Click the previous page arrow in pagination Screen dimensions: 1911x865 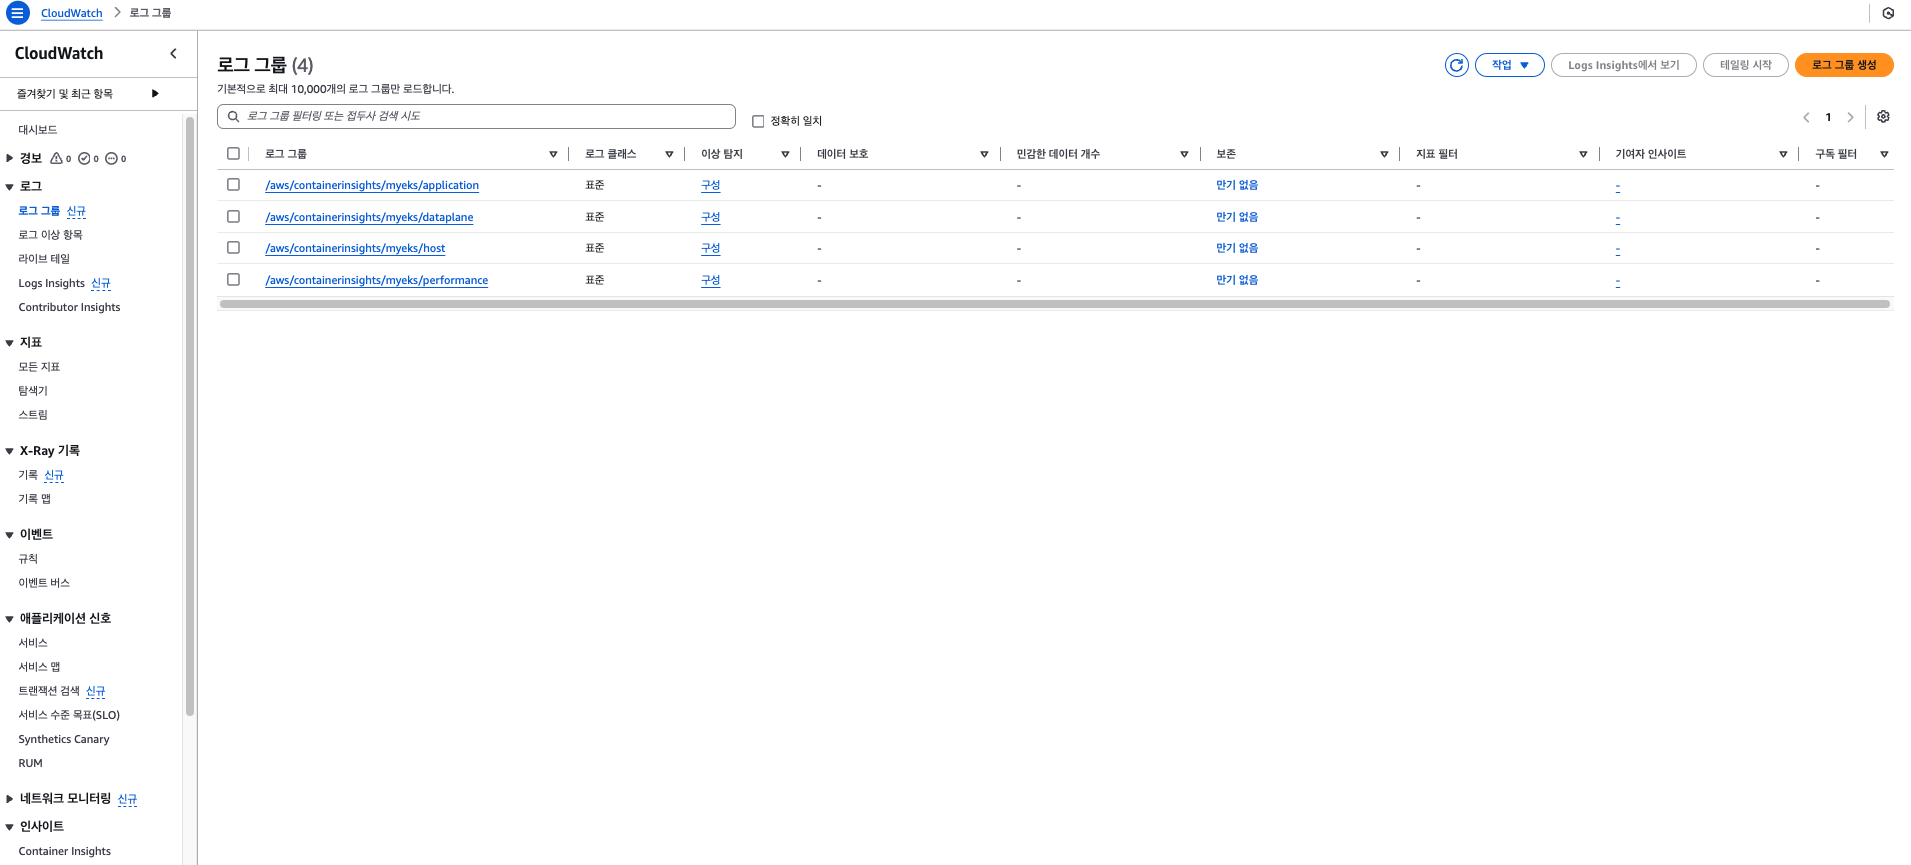[x=1806, y=118]
